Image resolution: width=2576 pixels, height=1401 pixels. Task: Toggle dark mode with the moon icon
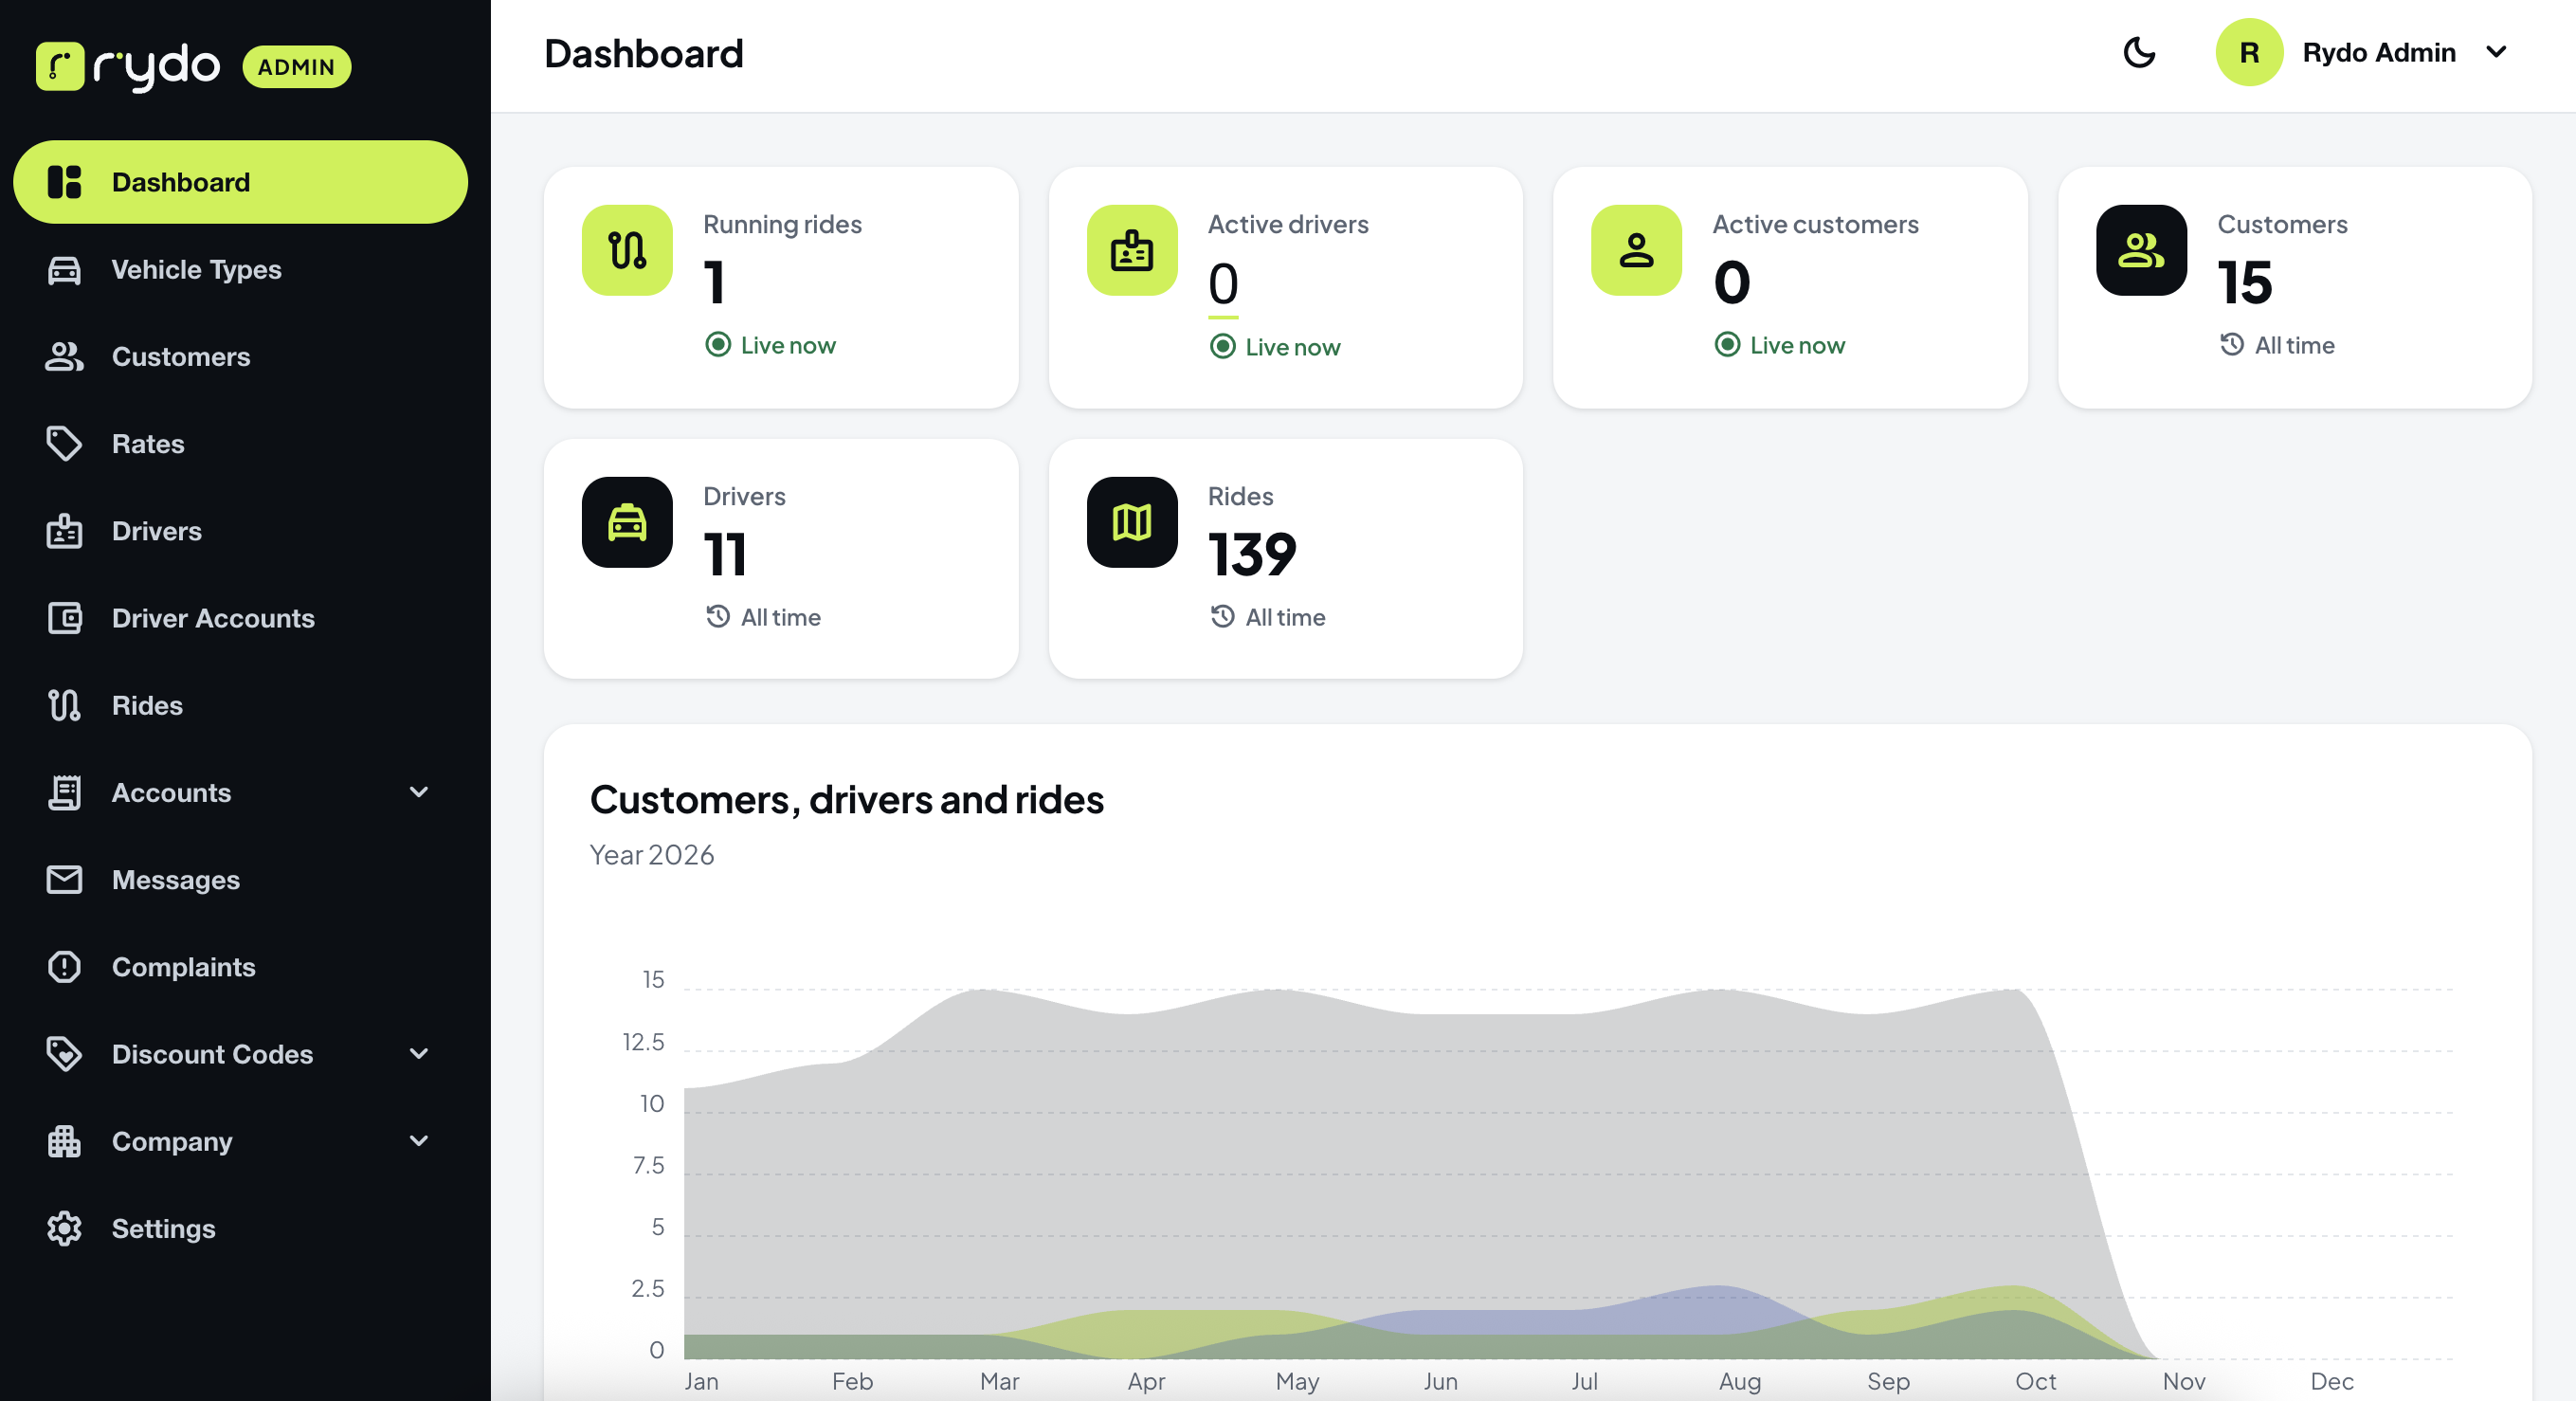[2139, 52]
